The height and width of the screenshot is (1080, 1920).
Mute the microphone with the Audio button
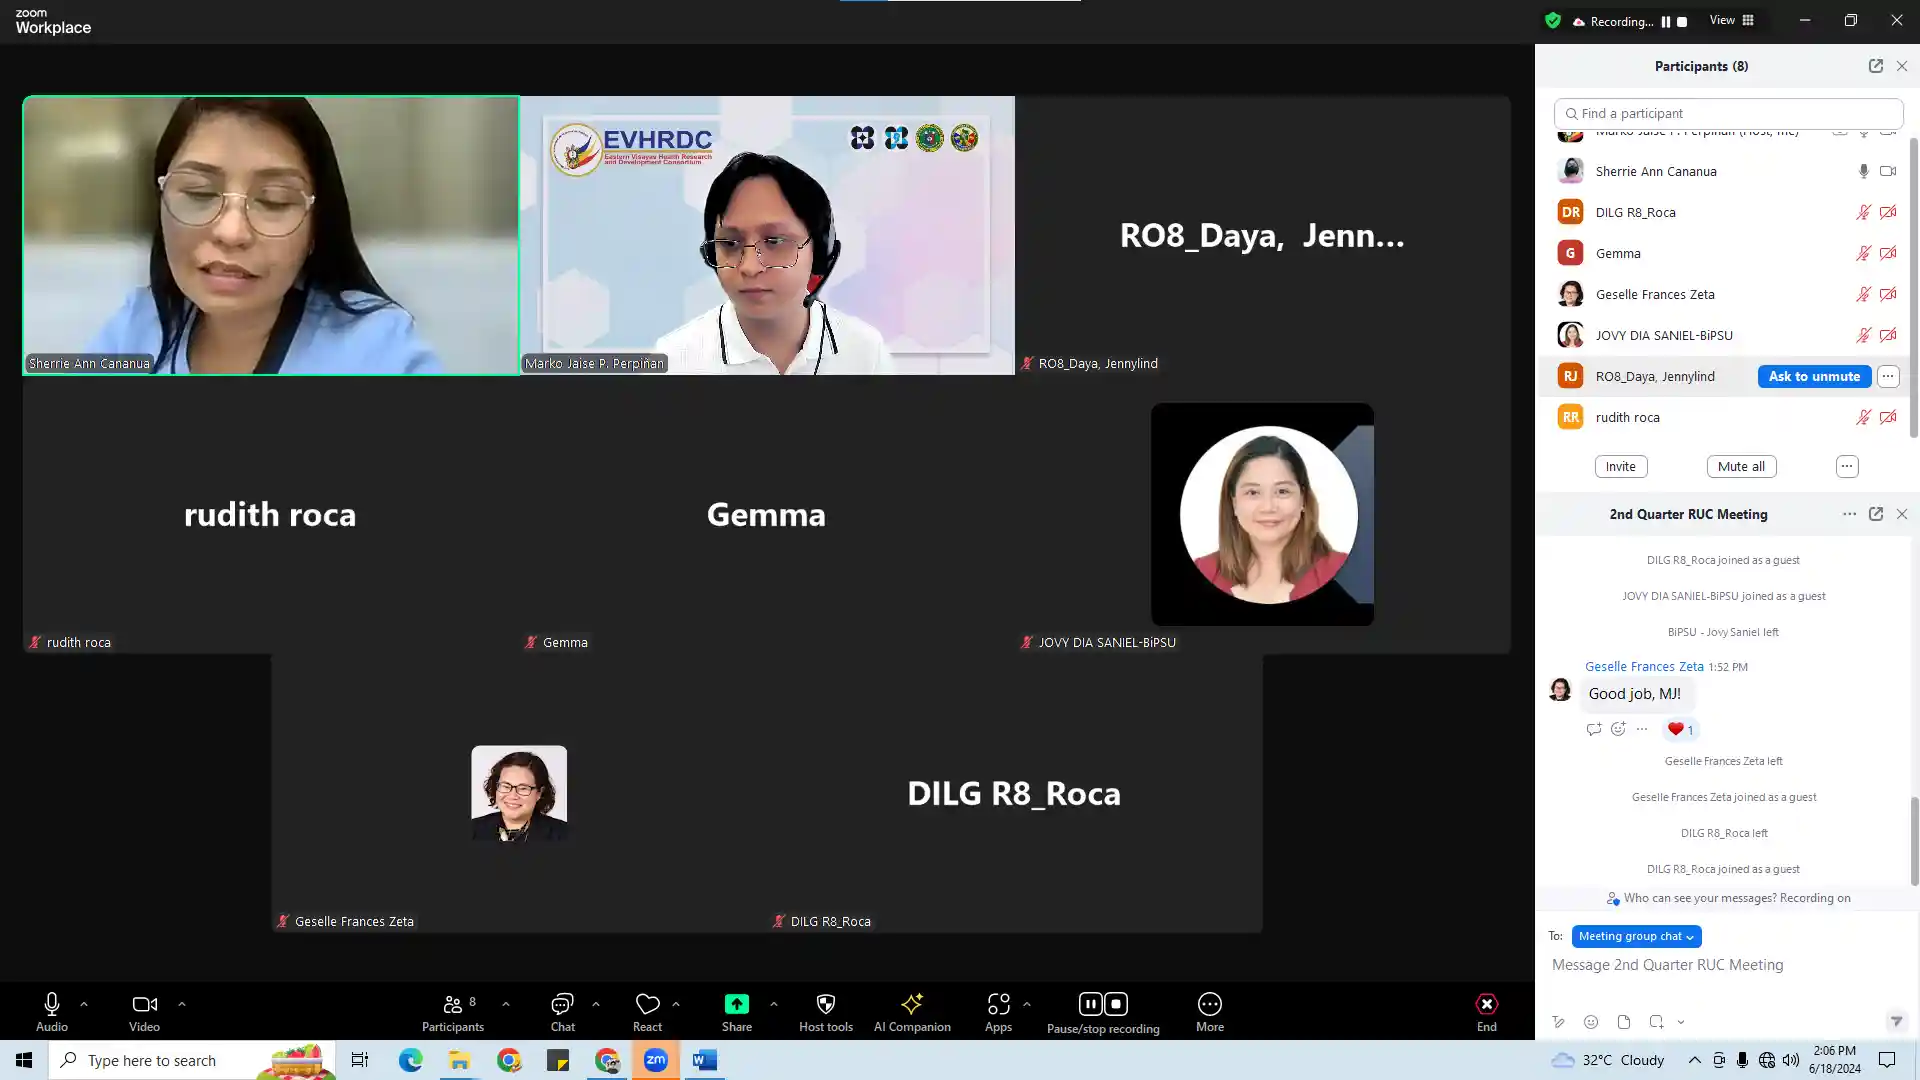tap(52, 1011)
